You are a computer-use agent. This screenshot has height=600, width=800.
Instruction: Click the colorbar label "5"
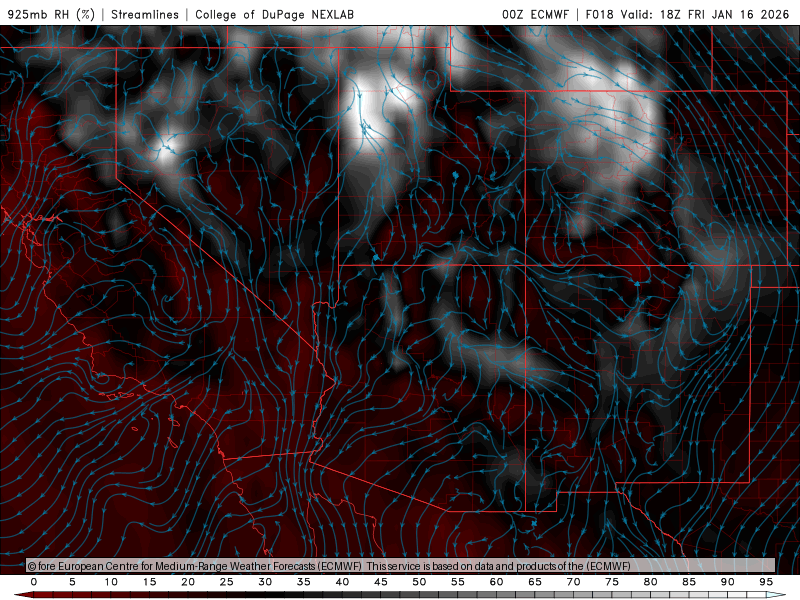72,582
